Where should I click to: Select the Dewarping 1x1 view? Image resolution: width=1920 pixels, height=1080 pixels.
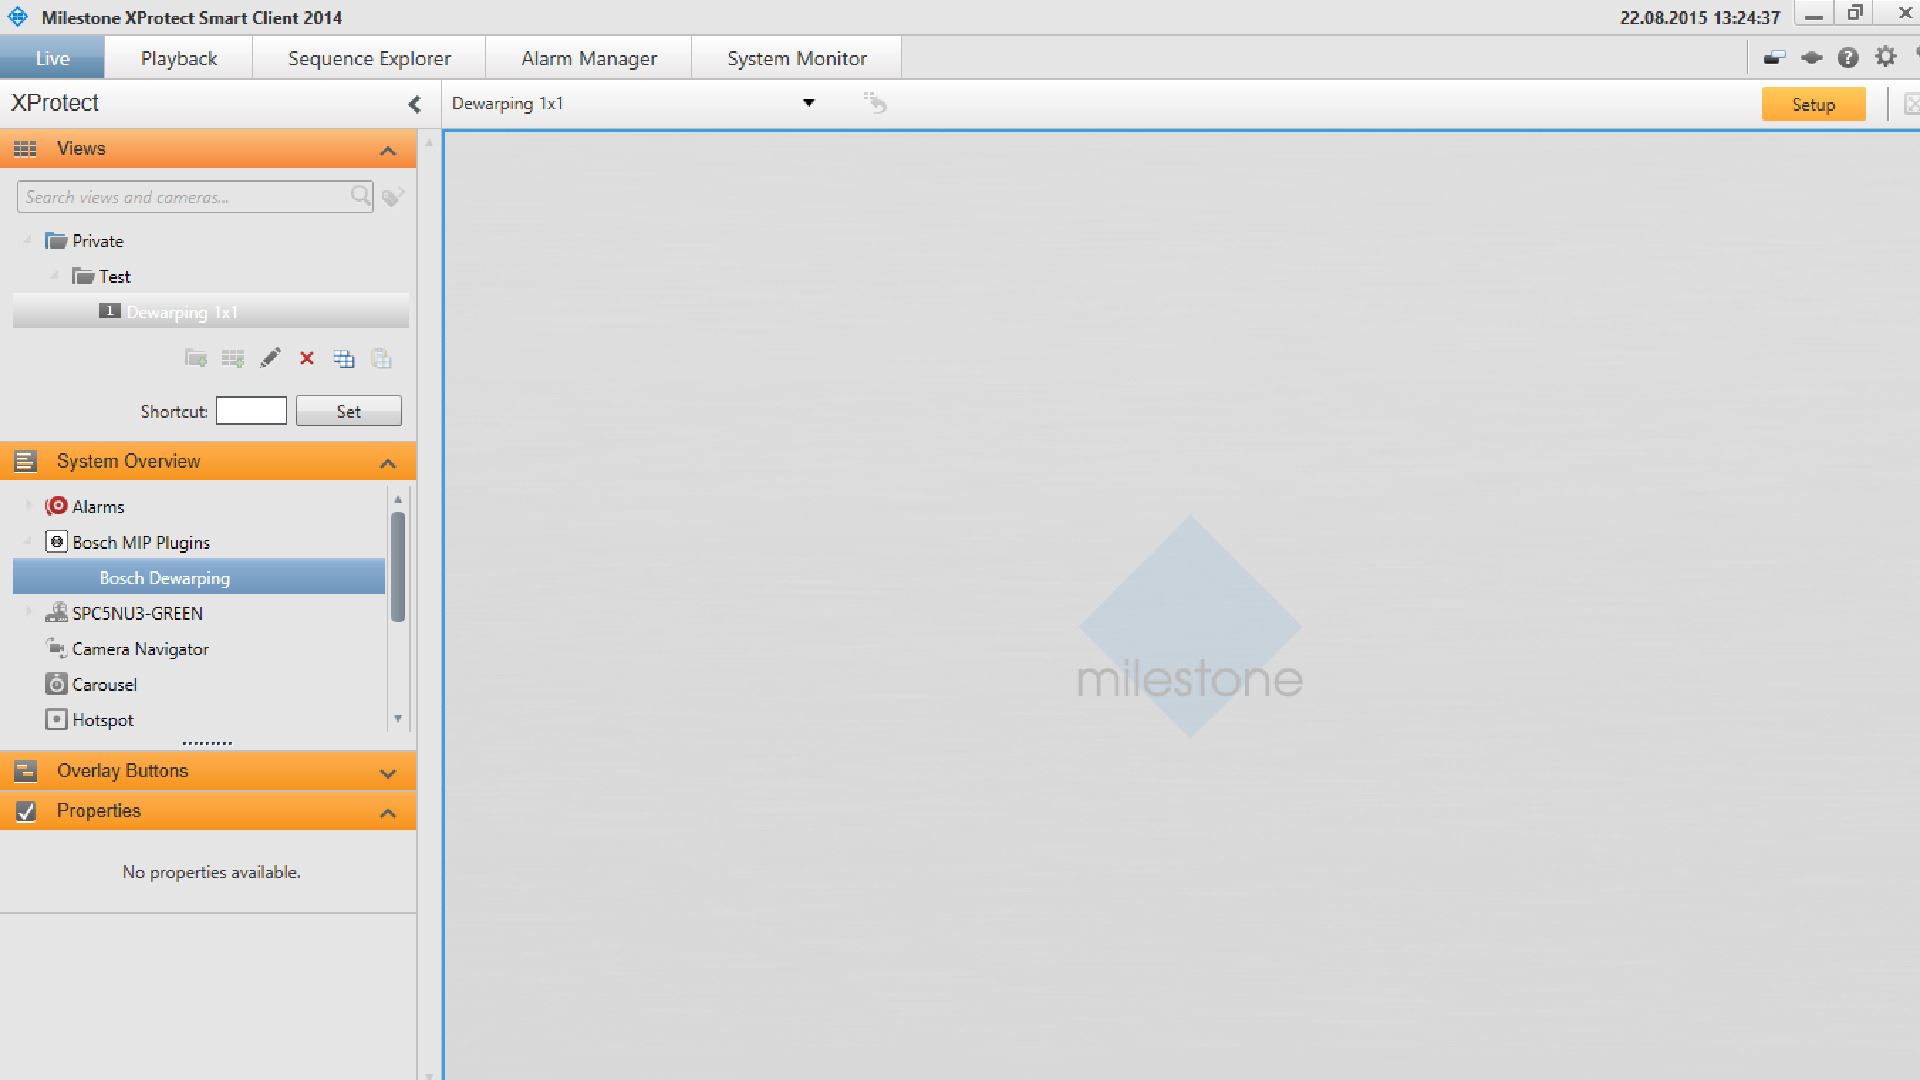click(x=211, y=312)
